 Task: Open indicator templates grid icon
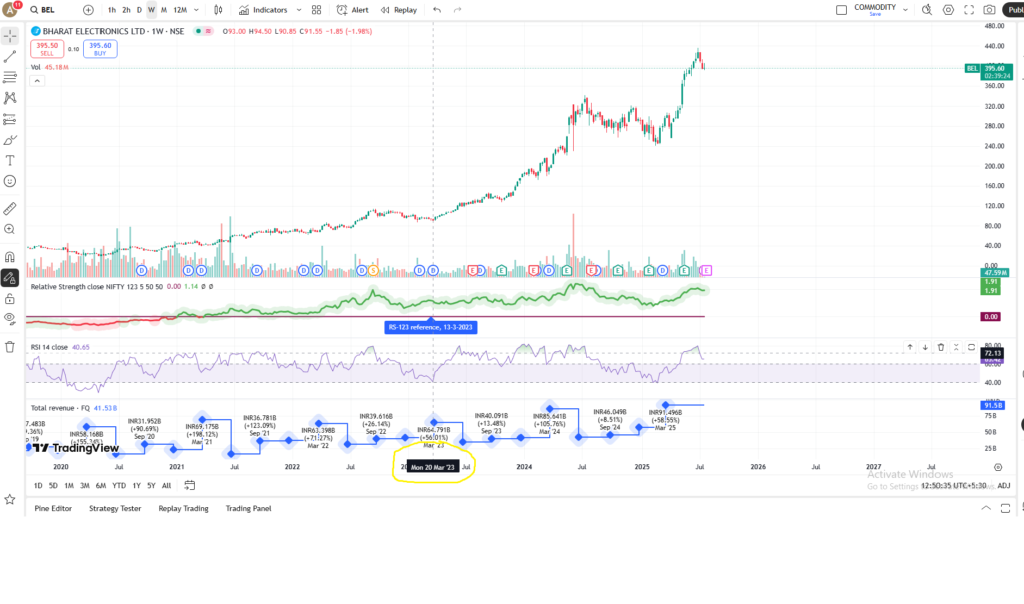(x=316, y=10)
